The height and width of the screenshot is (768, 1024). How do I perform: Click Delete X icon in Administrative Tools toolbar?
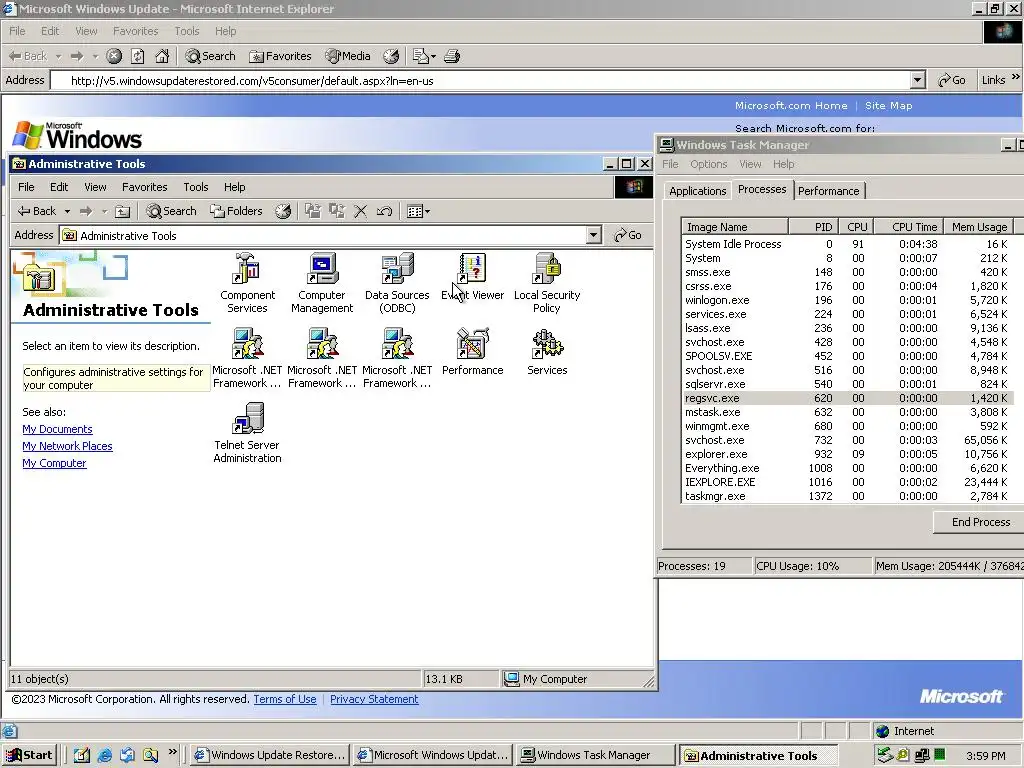[x=360, y=211]
